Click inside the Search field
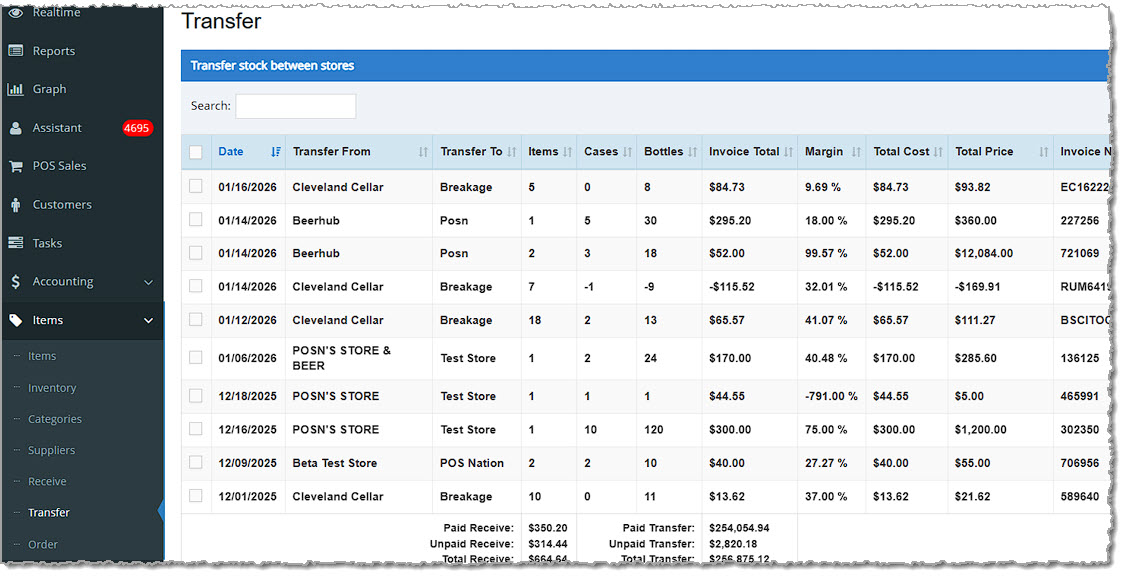 pyautogui.click(x=295, y=106)
